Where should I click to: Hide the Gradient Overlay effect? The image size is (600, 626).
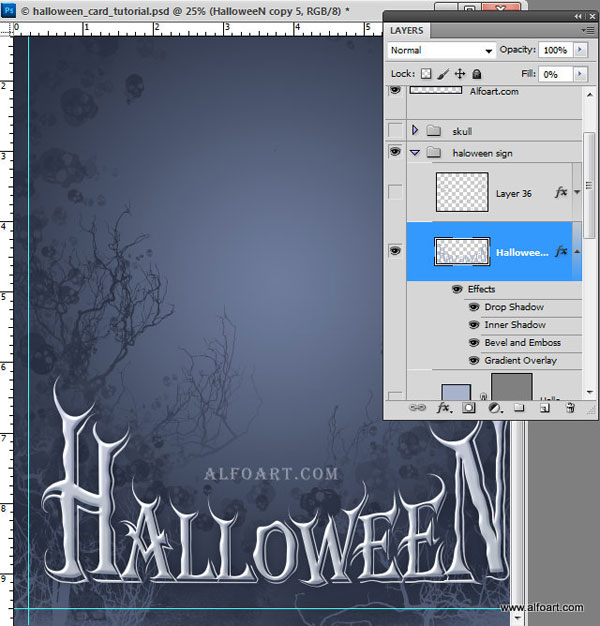pos(474,361)
